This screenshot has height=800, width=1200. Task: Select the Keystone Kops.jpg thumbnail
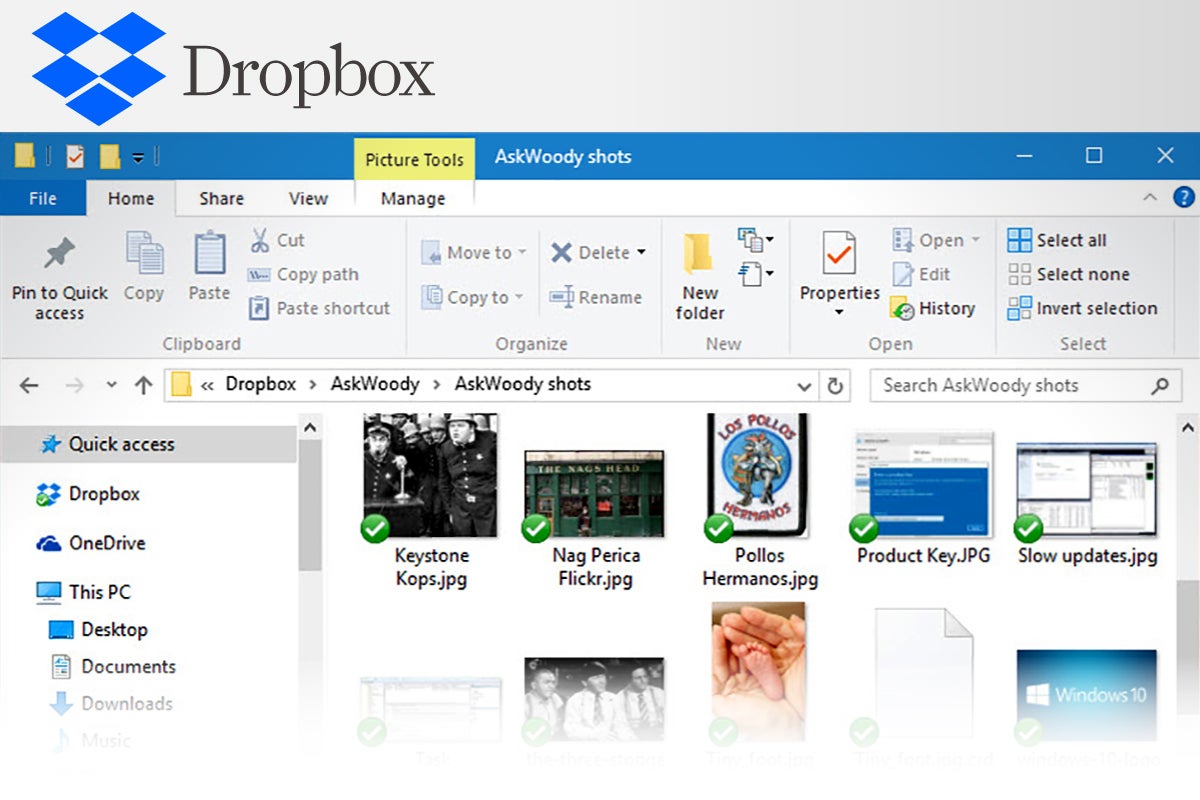tap(430, 476)
